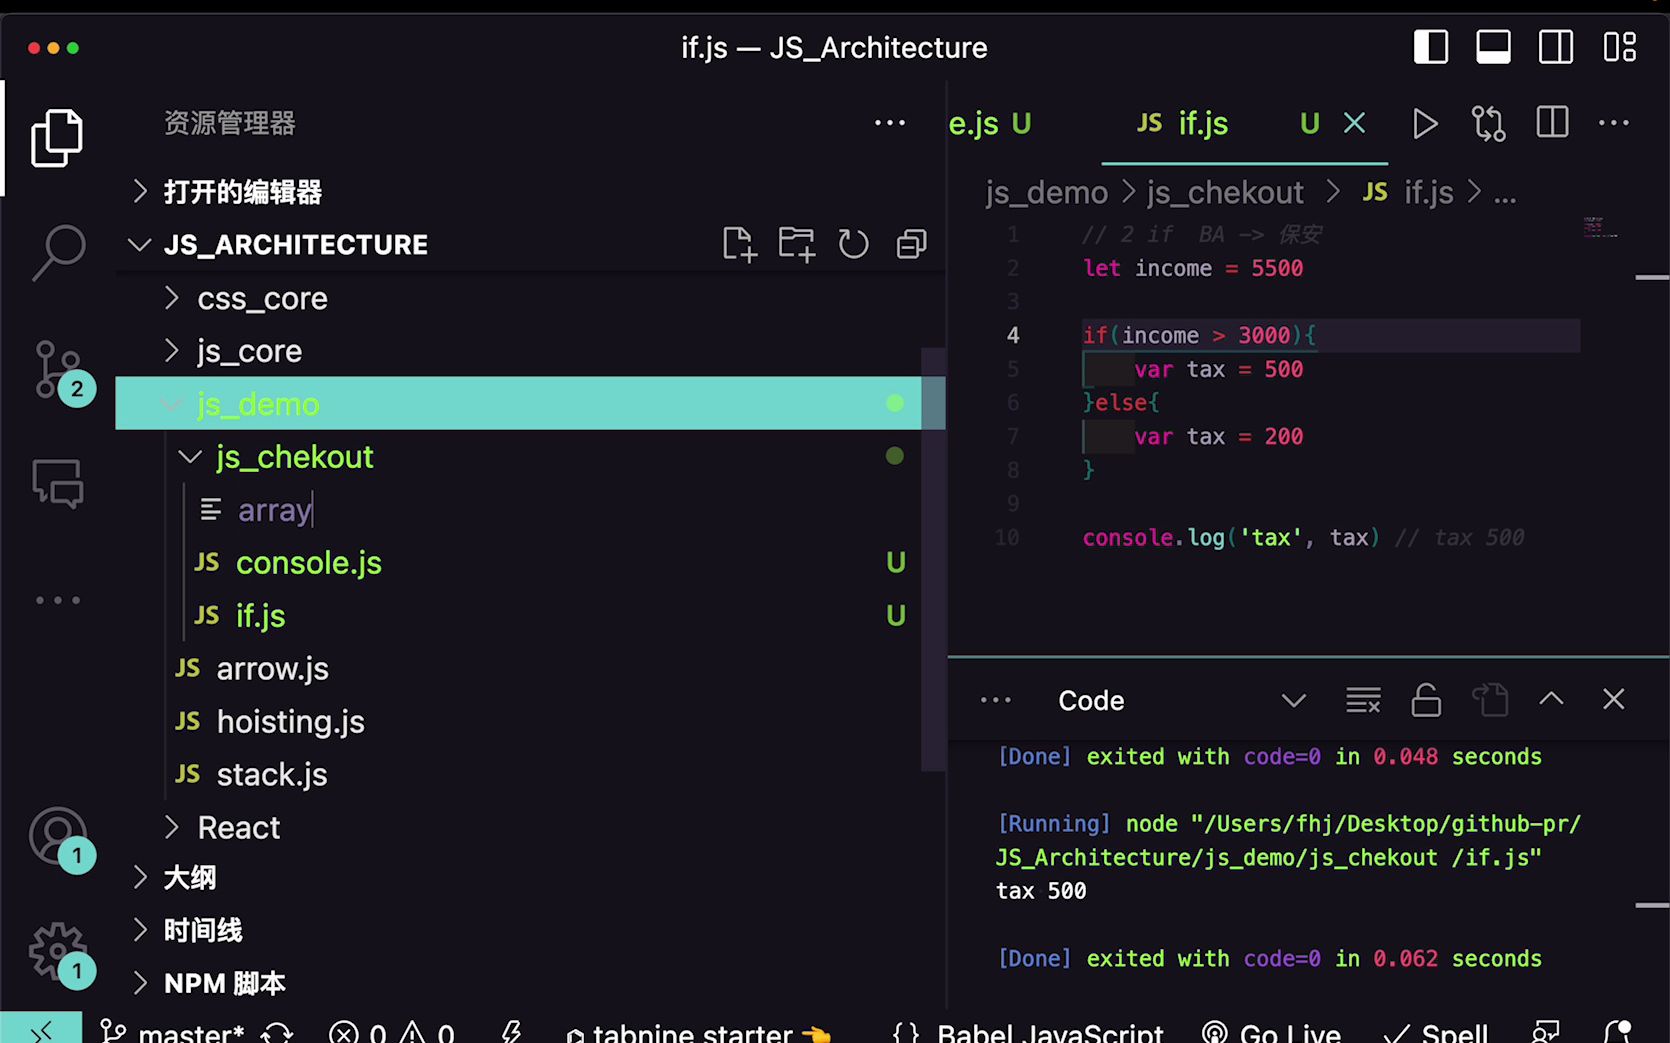
Task: Clear the output panel
Action: pos(1363,700)
